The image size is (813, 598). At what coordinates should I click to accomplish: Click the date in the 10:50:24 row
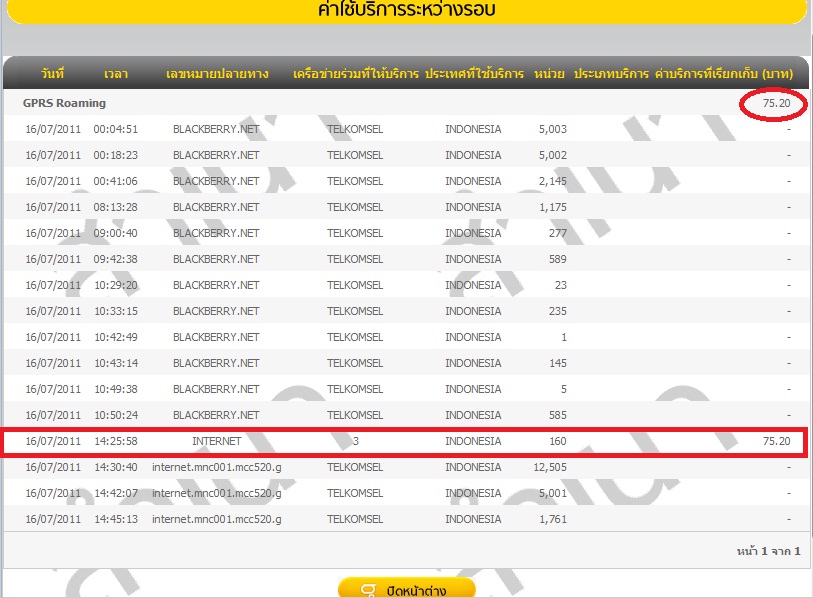[x=53, y=415]
